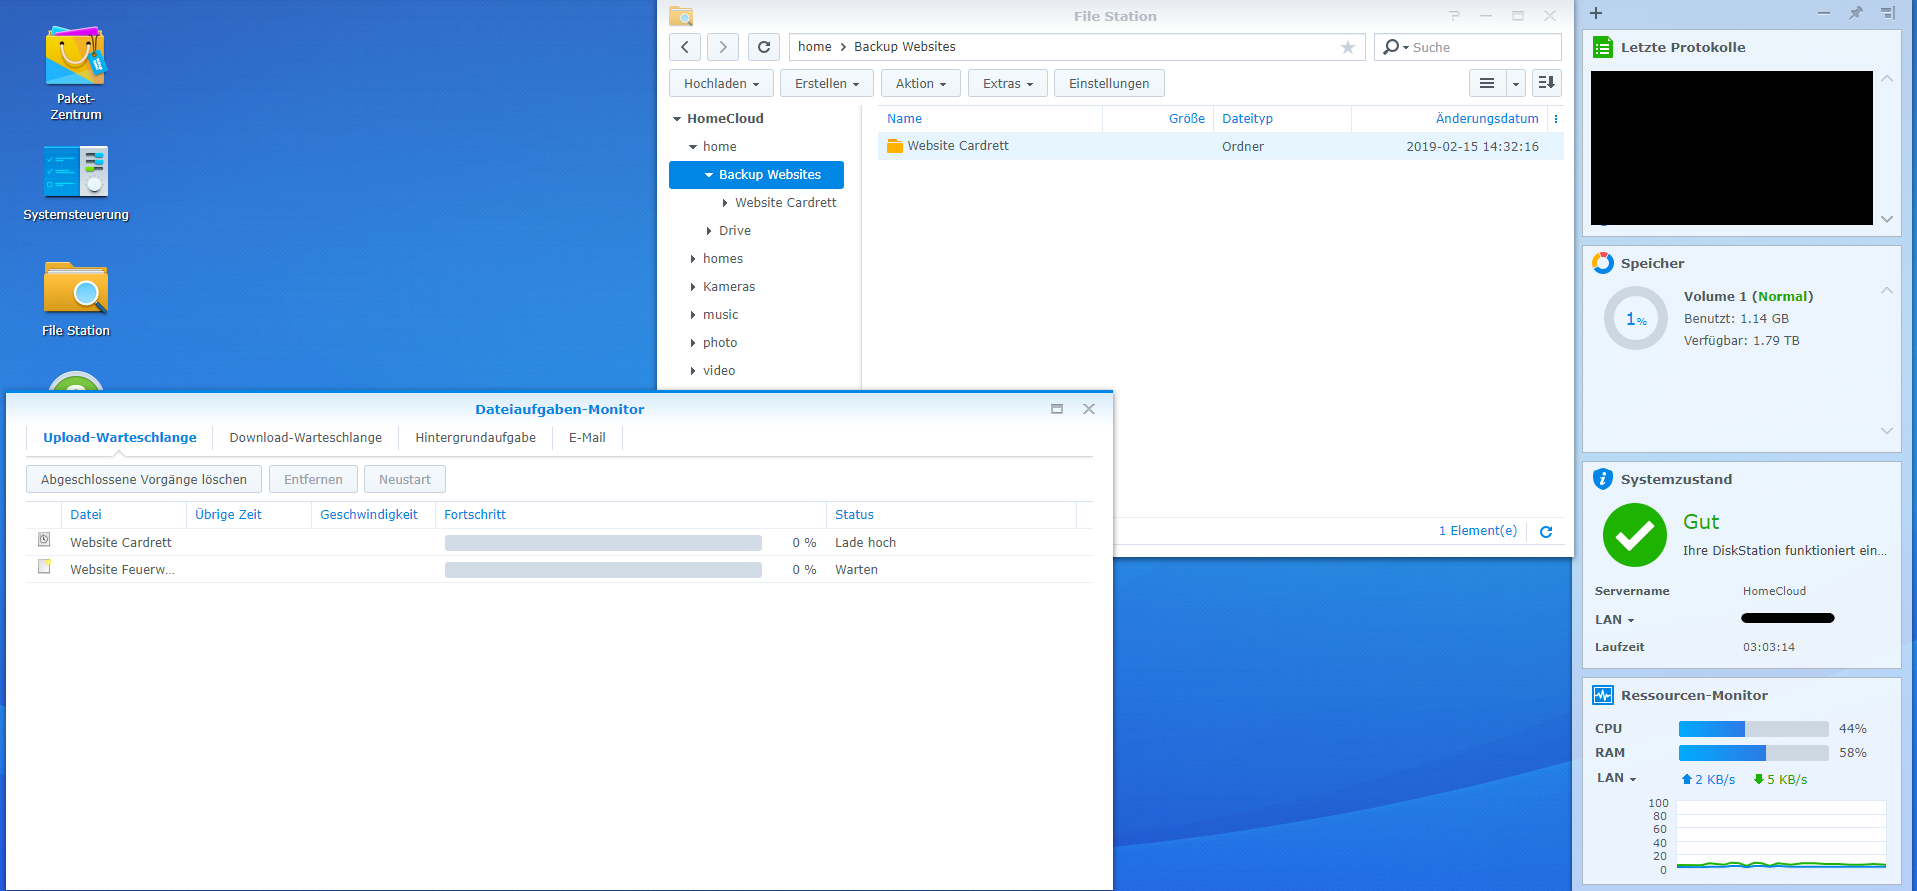Switch to Download-Warteschlange tab
The height and width of the screenshot is (891, 1917).
pyautogui.click(x=306, y=438)
